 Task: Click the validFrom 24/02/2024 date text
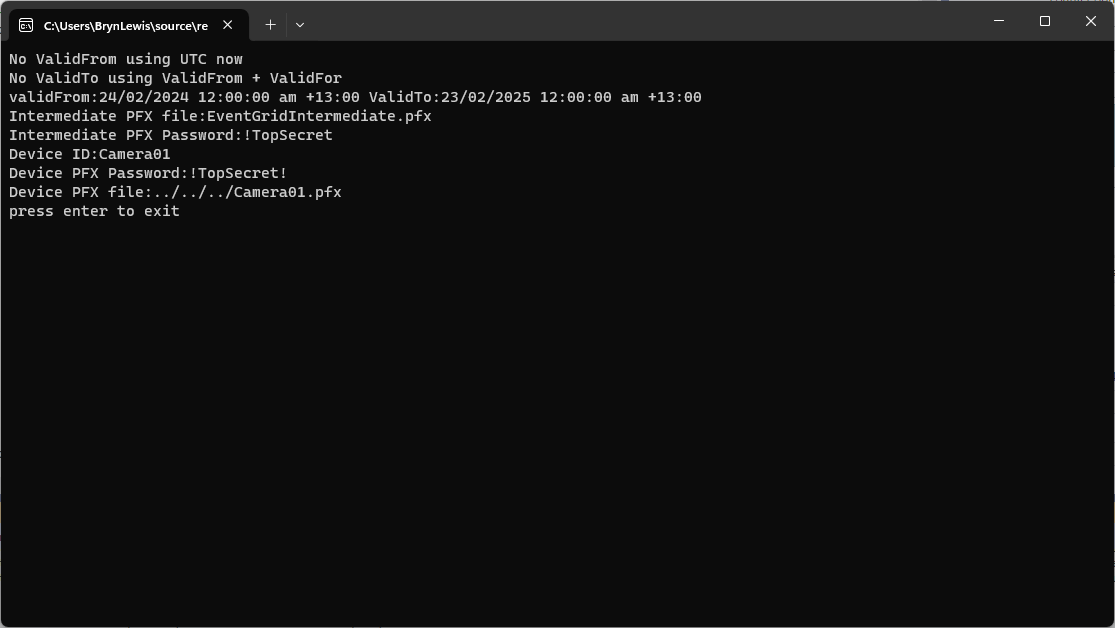[143, 97]
